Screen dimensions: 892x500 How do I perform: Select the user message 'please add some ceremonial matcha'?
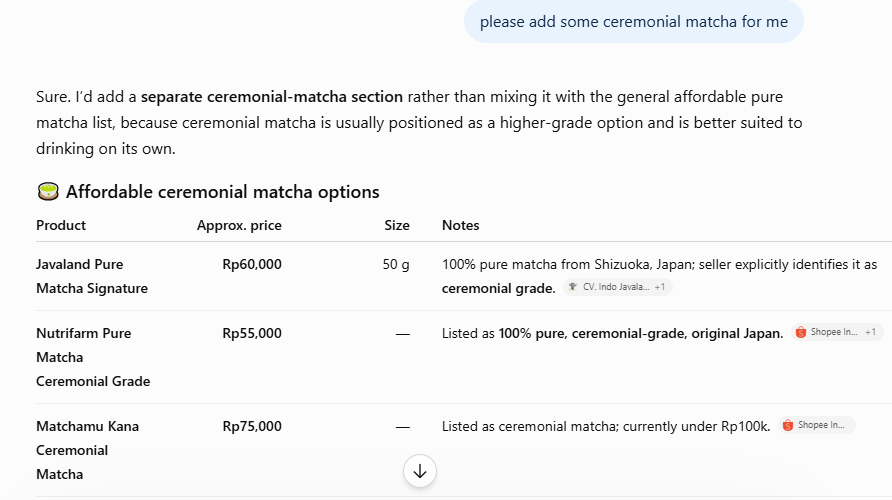634,22
